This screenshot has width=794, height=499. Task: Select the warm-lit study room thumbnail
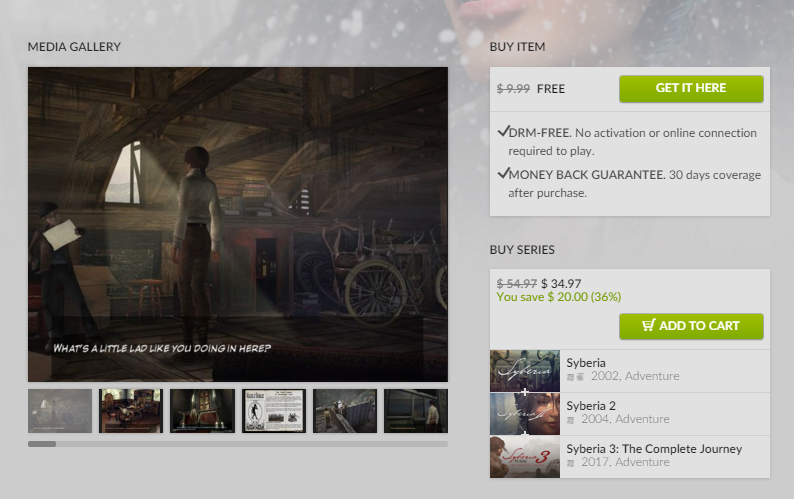(131, 411)
